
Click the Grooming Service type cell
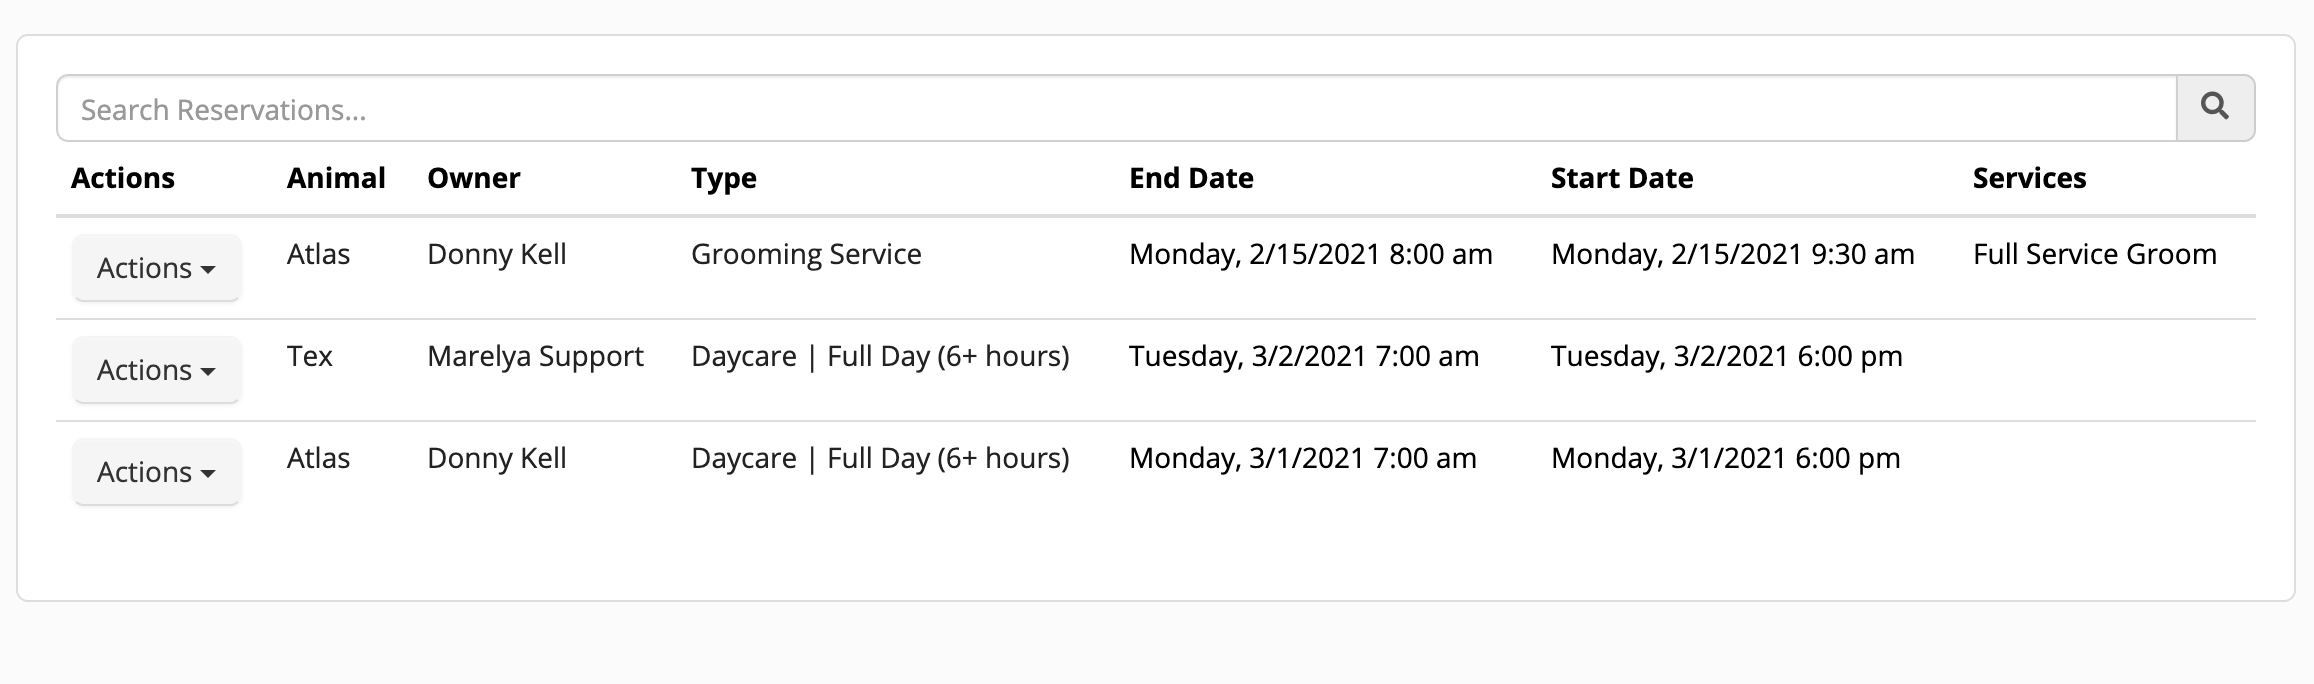pyautogui.click(x=806, y=255)
